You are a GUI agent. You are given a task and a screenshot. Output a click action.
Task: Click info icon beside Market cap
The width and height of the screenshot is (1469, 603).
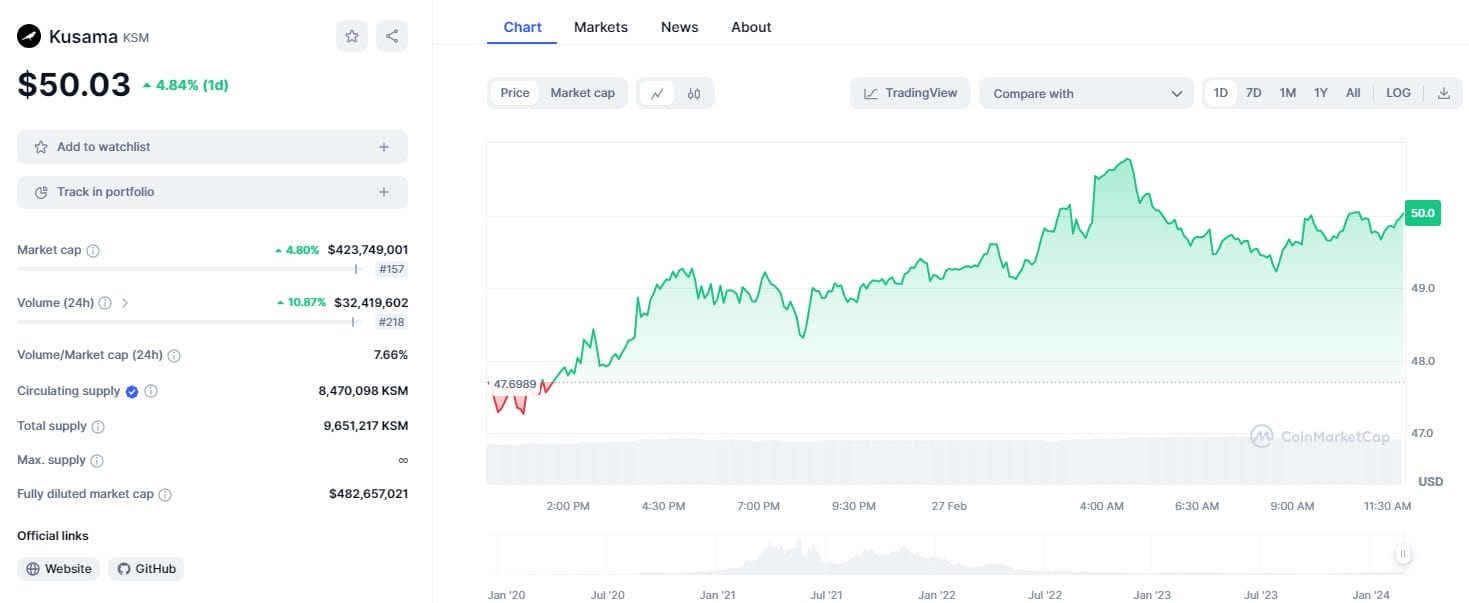(x=93, y=251)
